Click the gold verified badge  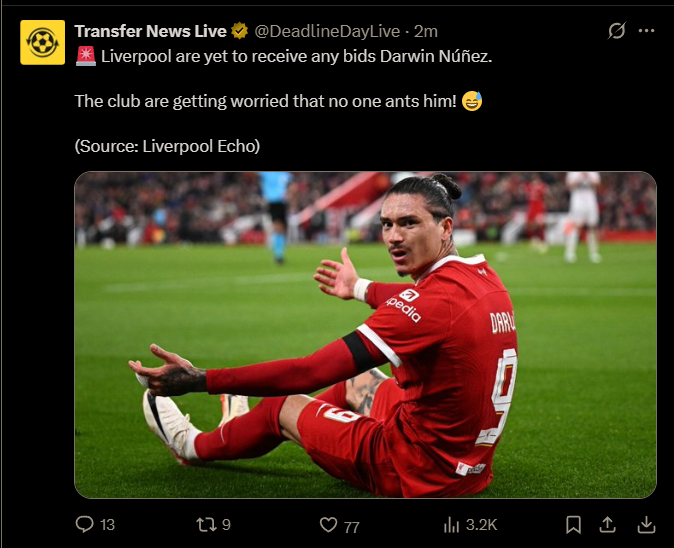click(239, 31)
